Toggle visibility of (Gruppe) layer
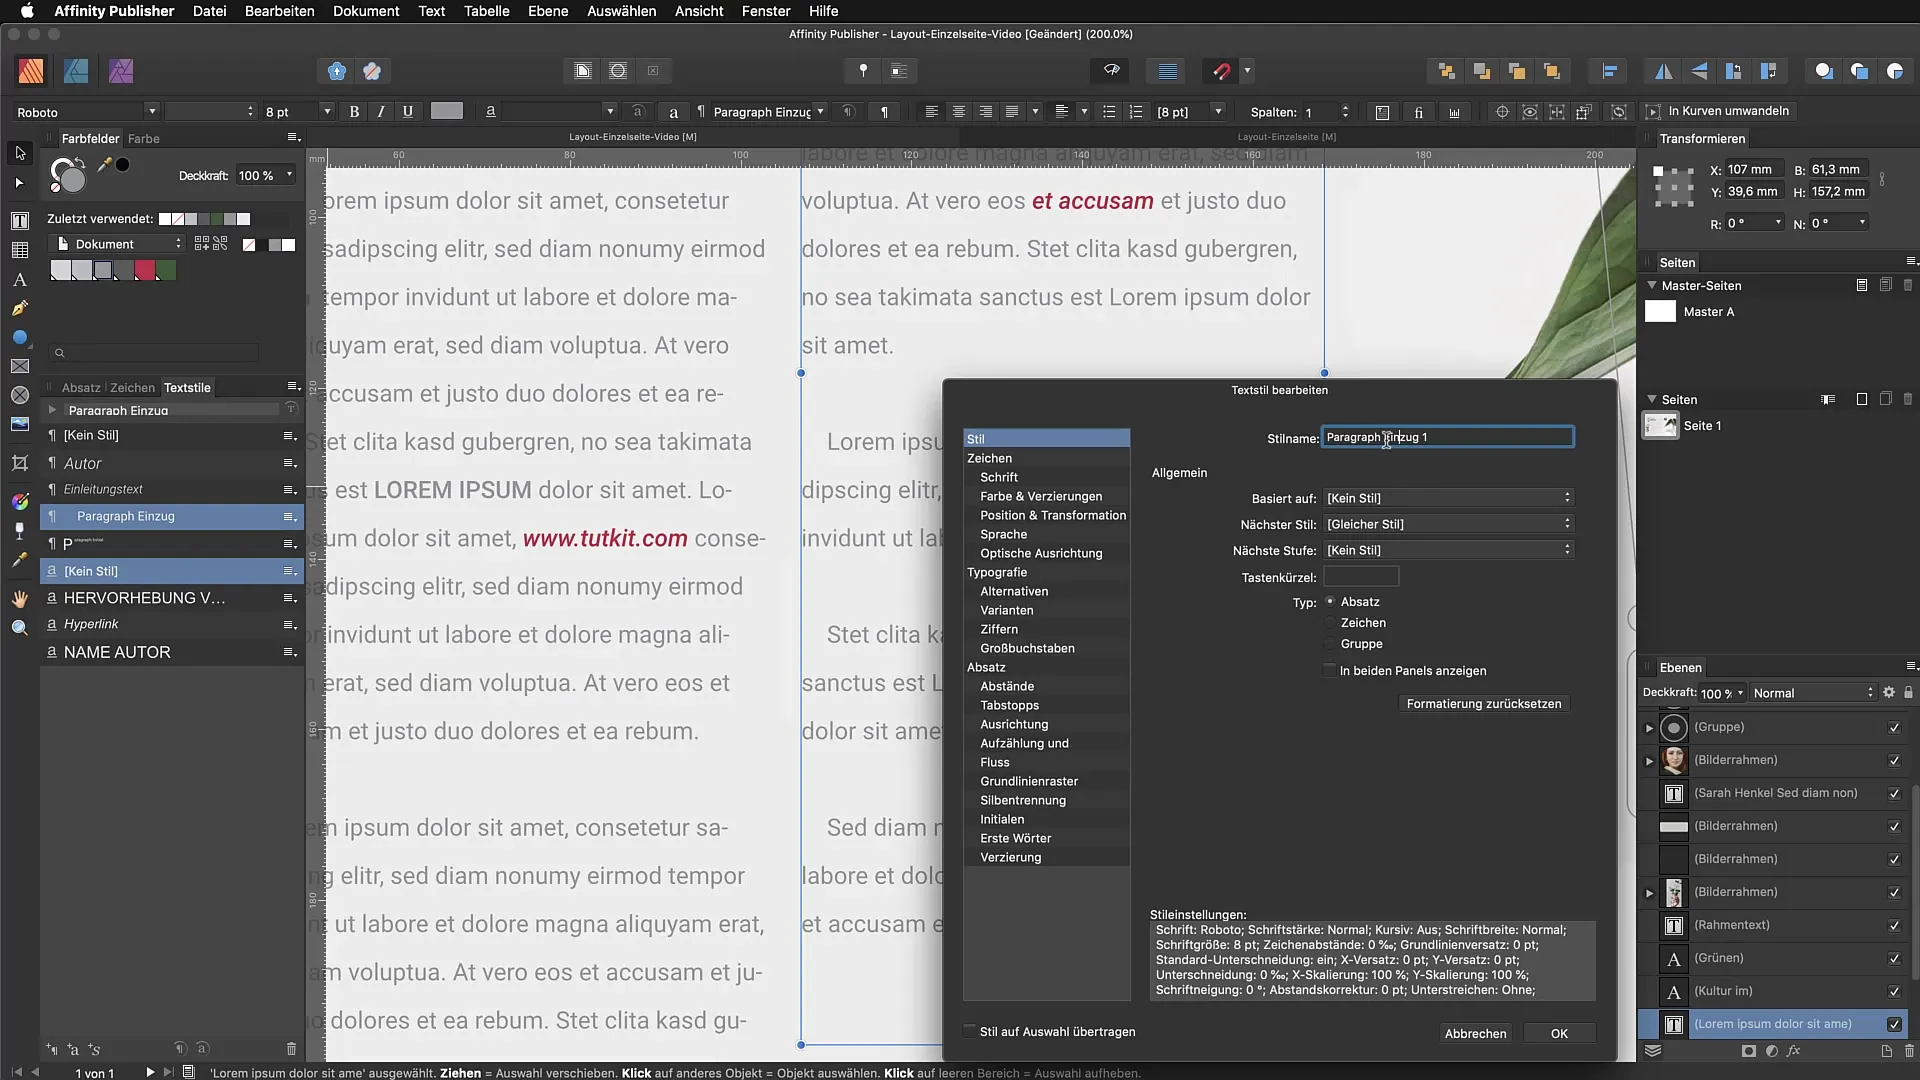The image size is (1920, 1080). (1894, 727)
